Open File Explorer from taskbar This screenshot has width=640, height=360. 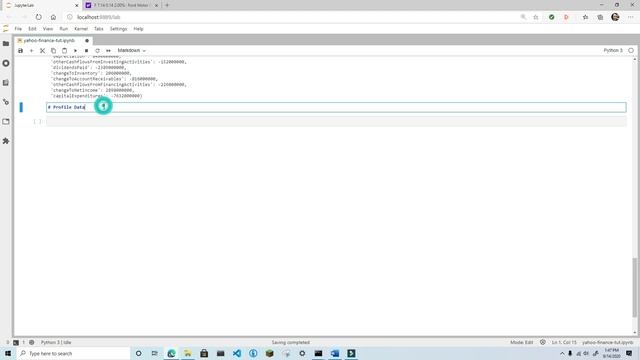click(x=188, y=353)
